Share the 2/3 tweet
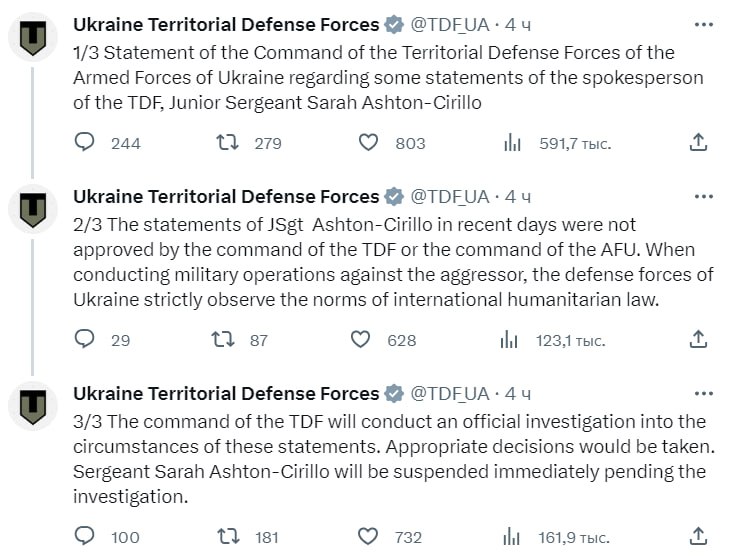The height and width of the screenshot is (558, 732). pyautogui.click(x=699, y=340)
